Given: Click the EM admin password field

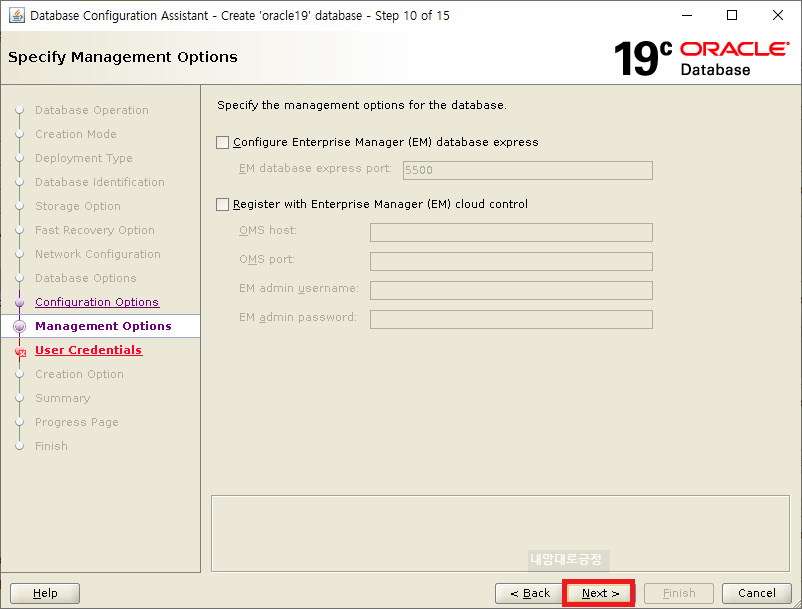Looking at the screenshot, I should pos(511,320).
